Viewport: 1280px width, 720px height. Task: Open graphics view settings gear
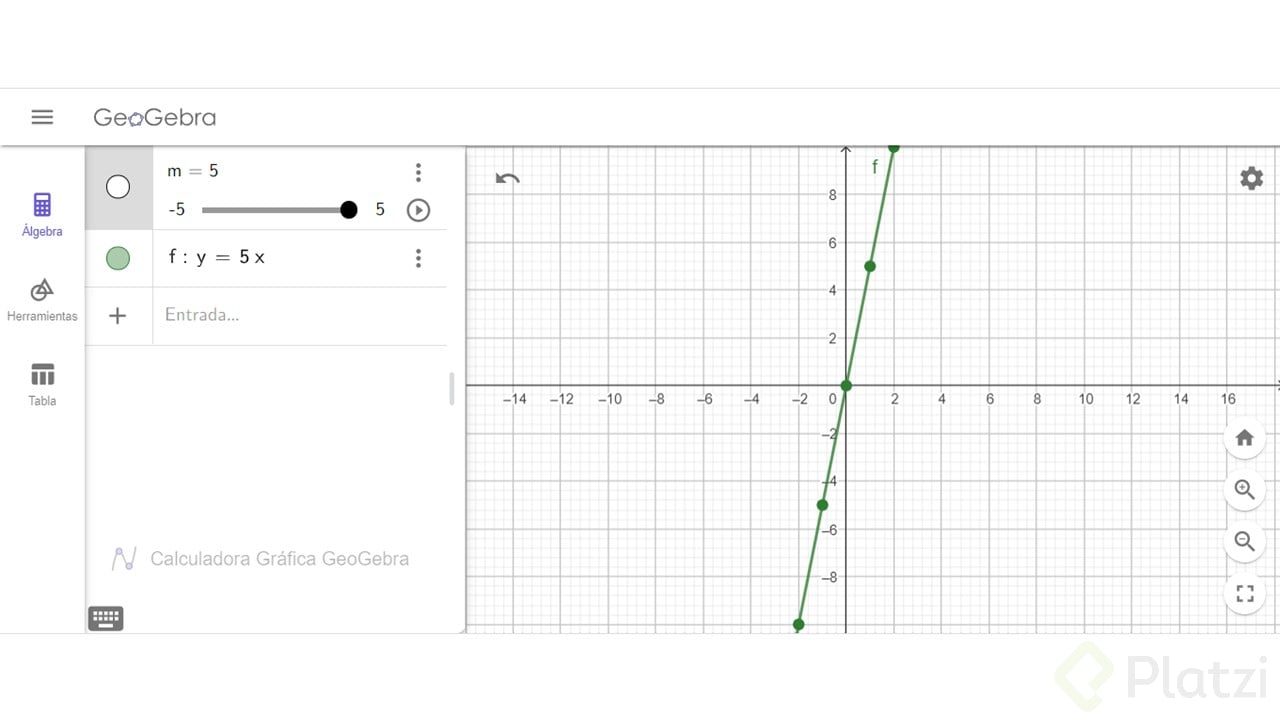pos(1251,178)
